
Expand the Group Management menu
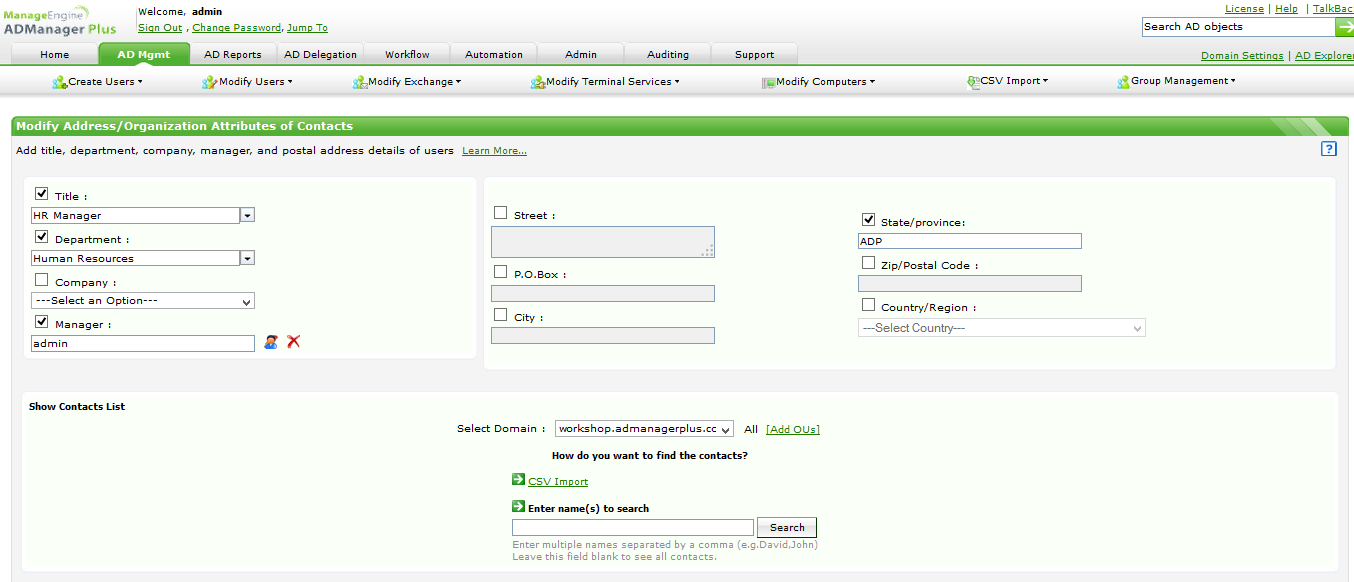tap(1183, 81)
